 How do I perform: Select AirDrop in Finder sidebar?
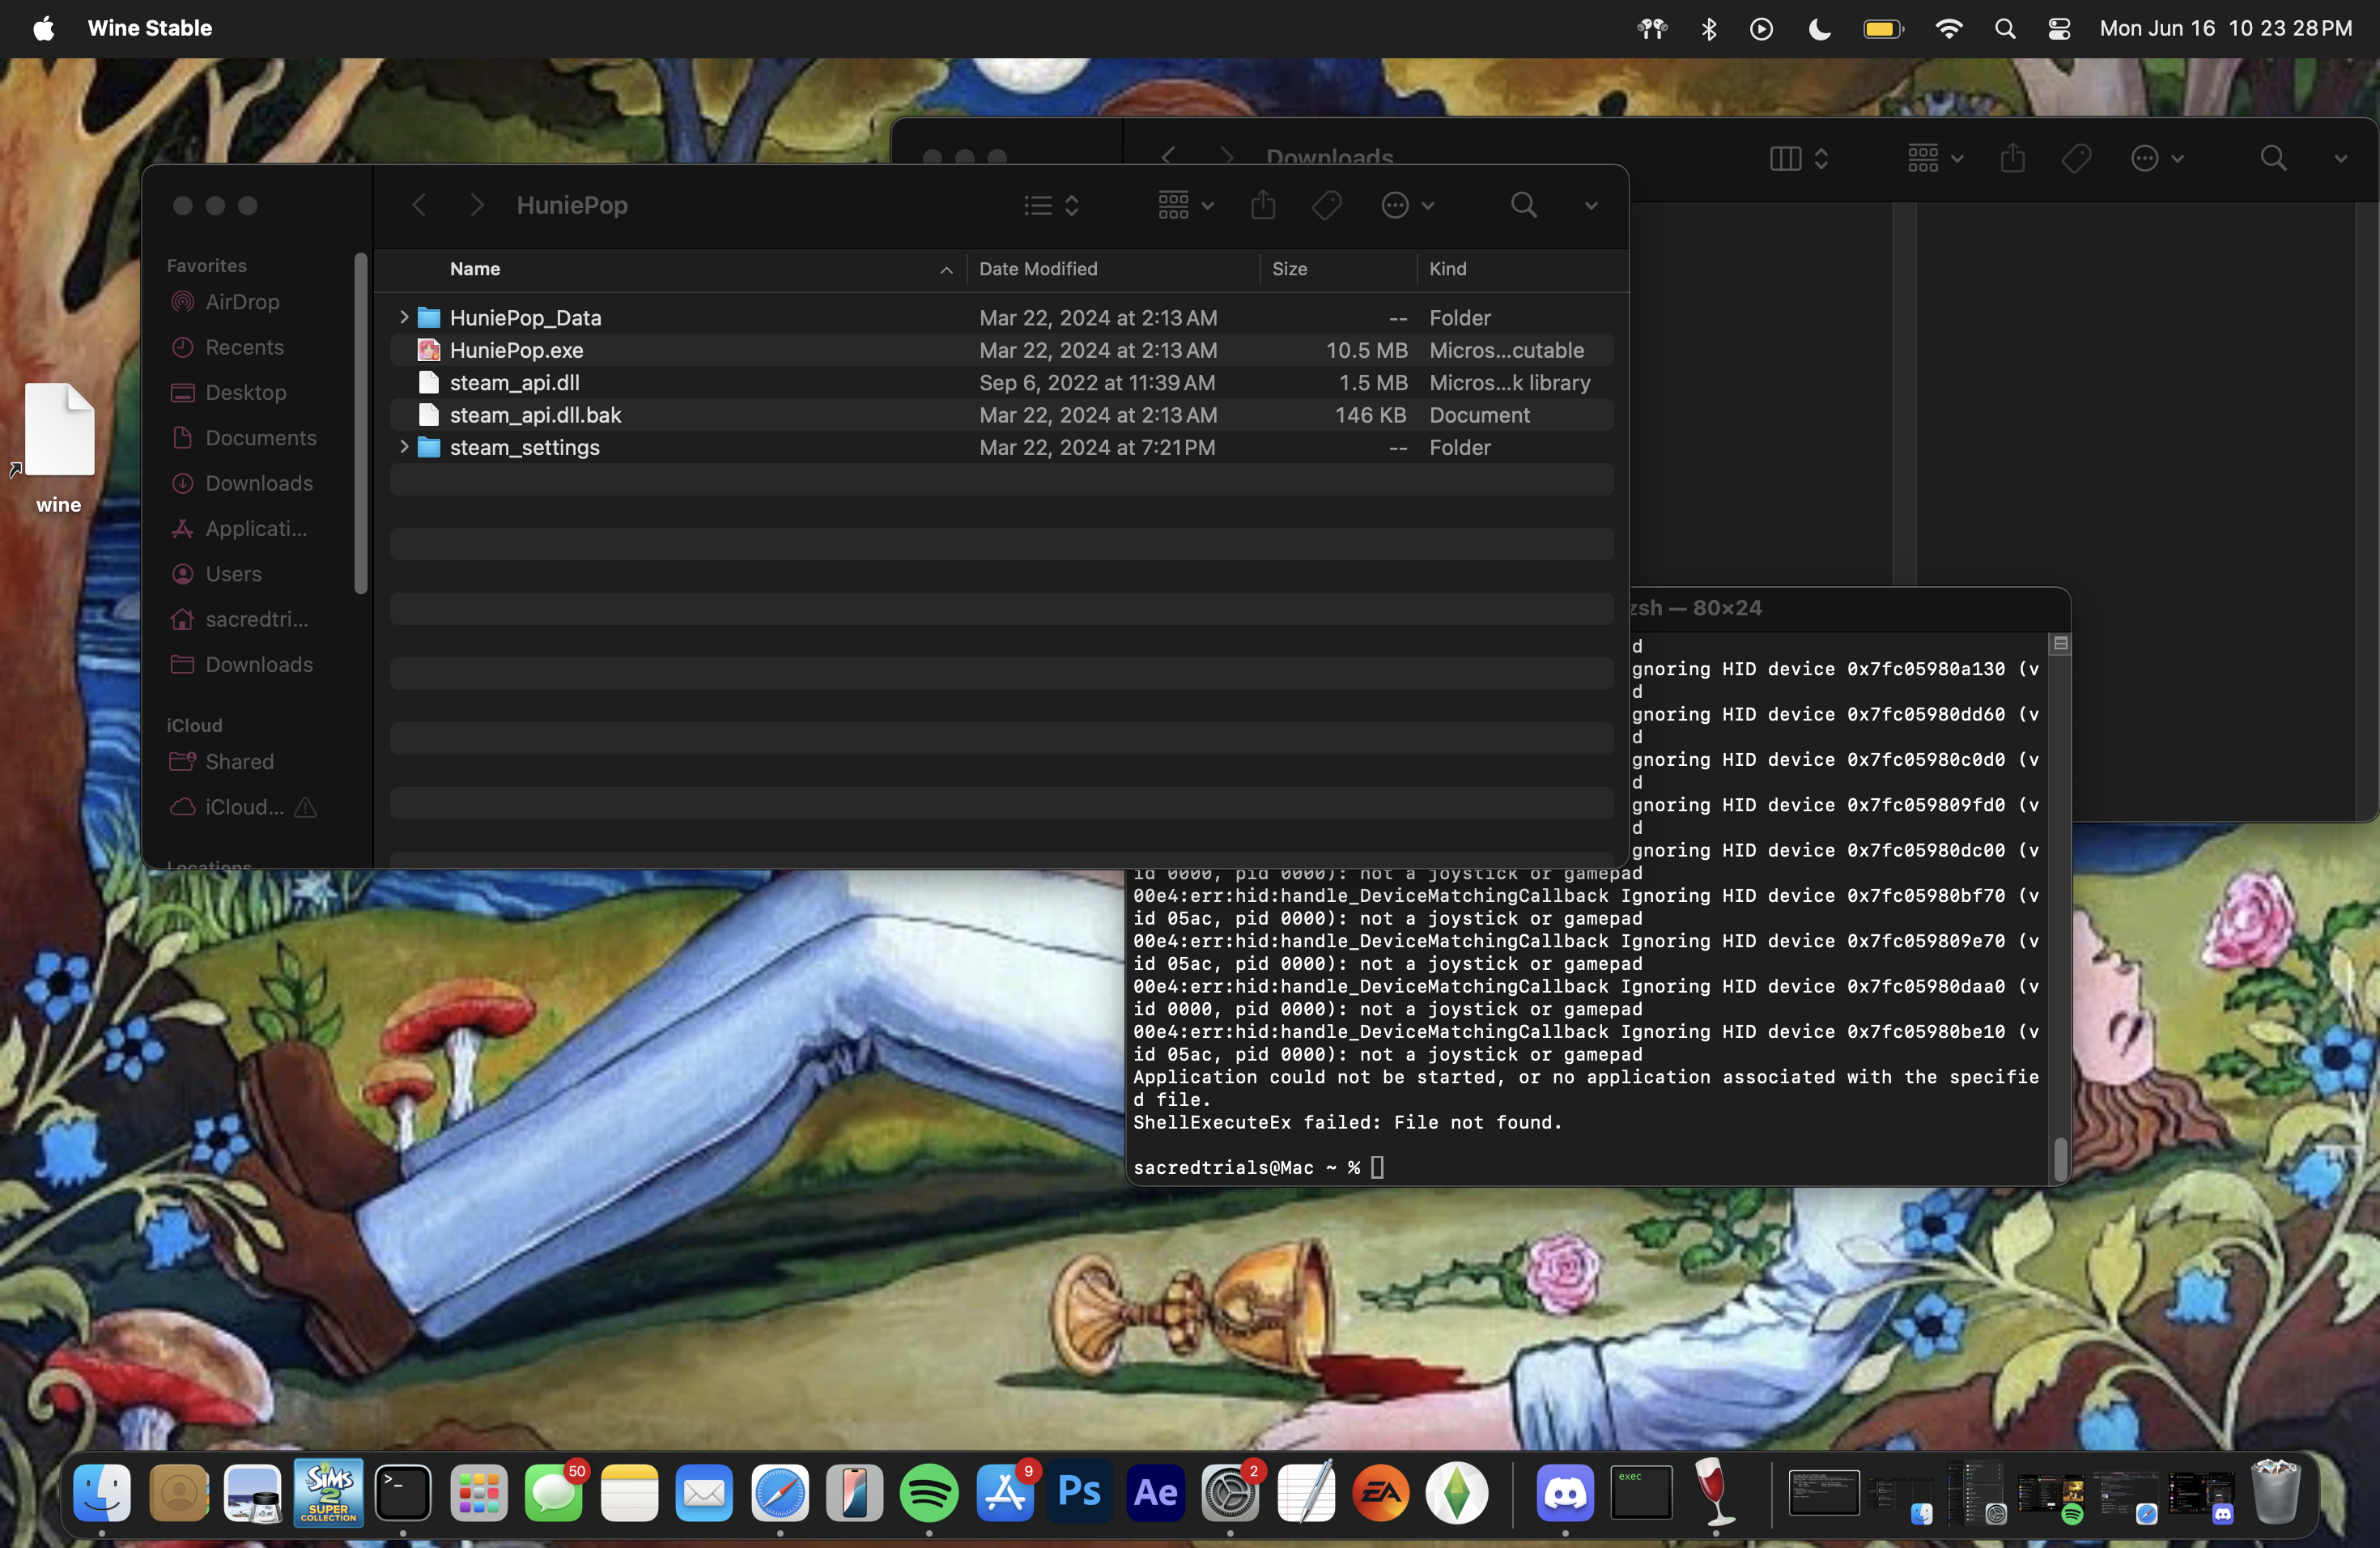(241, 301)
